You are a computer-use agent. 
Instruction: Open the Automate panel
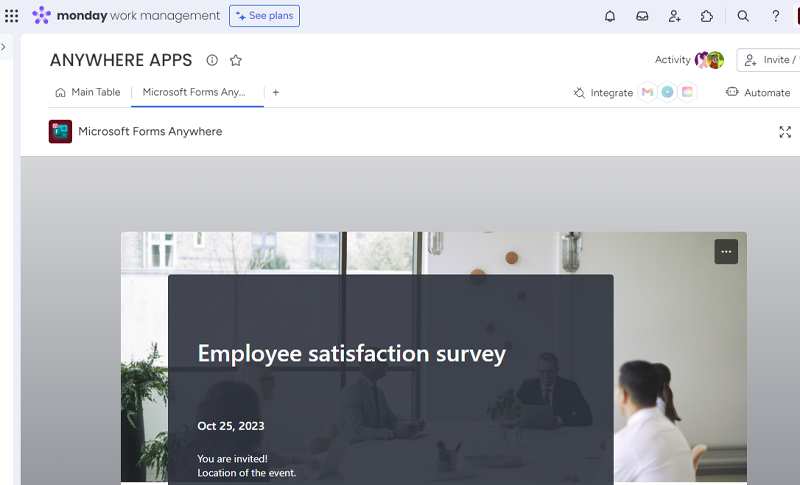[x=758, y=92]
